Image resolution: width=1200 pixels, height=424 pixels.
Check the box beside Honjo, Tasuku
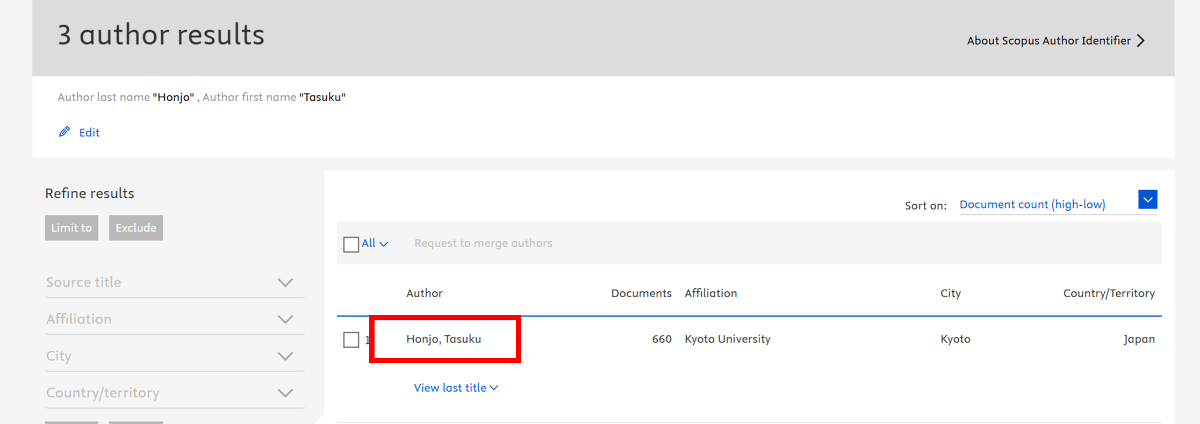point(351,340)
